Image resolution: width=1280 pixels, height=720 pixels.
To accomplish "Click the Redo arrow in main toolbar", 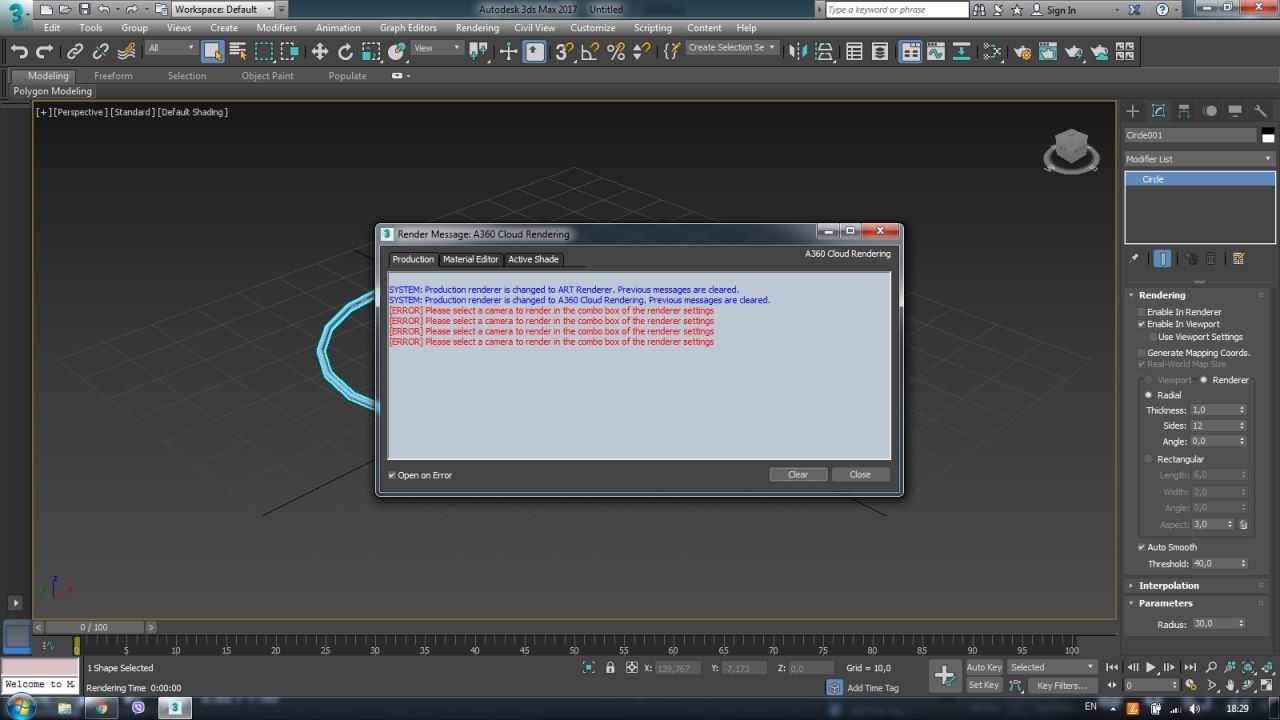I will pos(44,52).
